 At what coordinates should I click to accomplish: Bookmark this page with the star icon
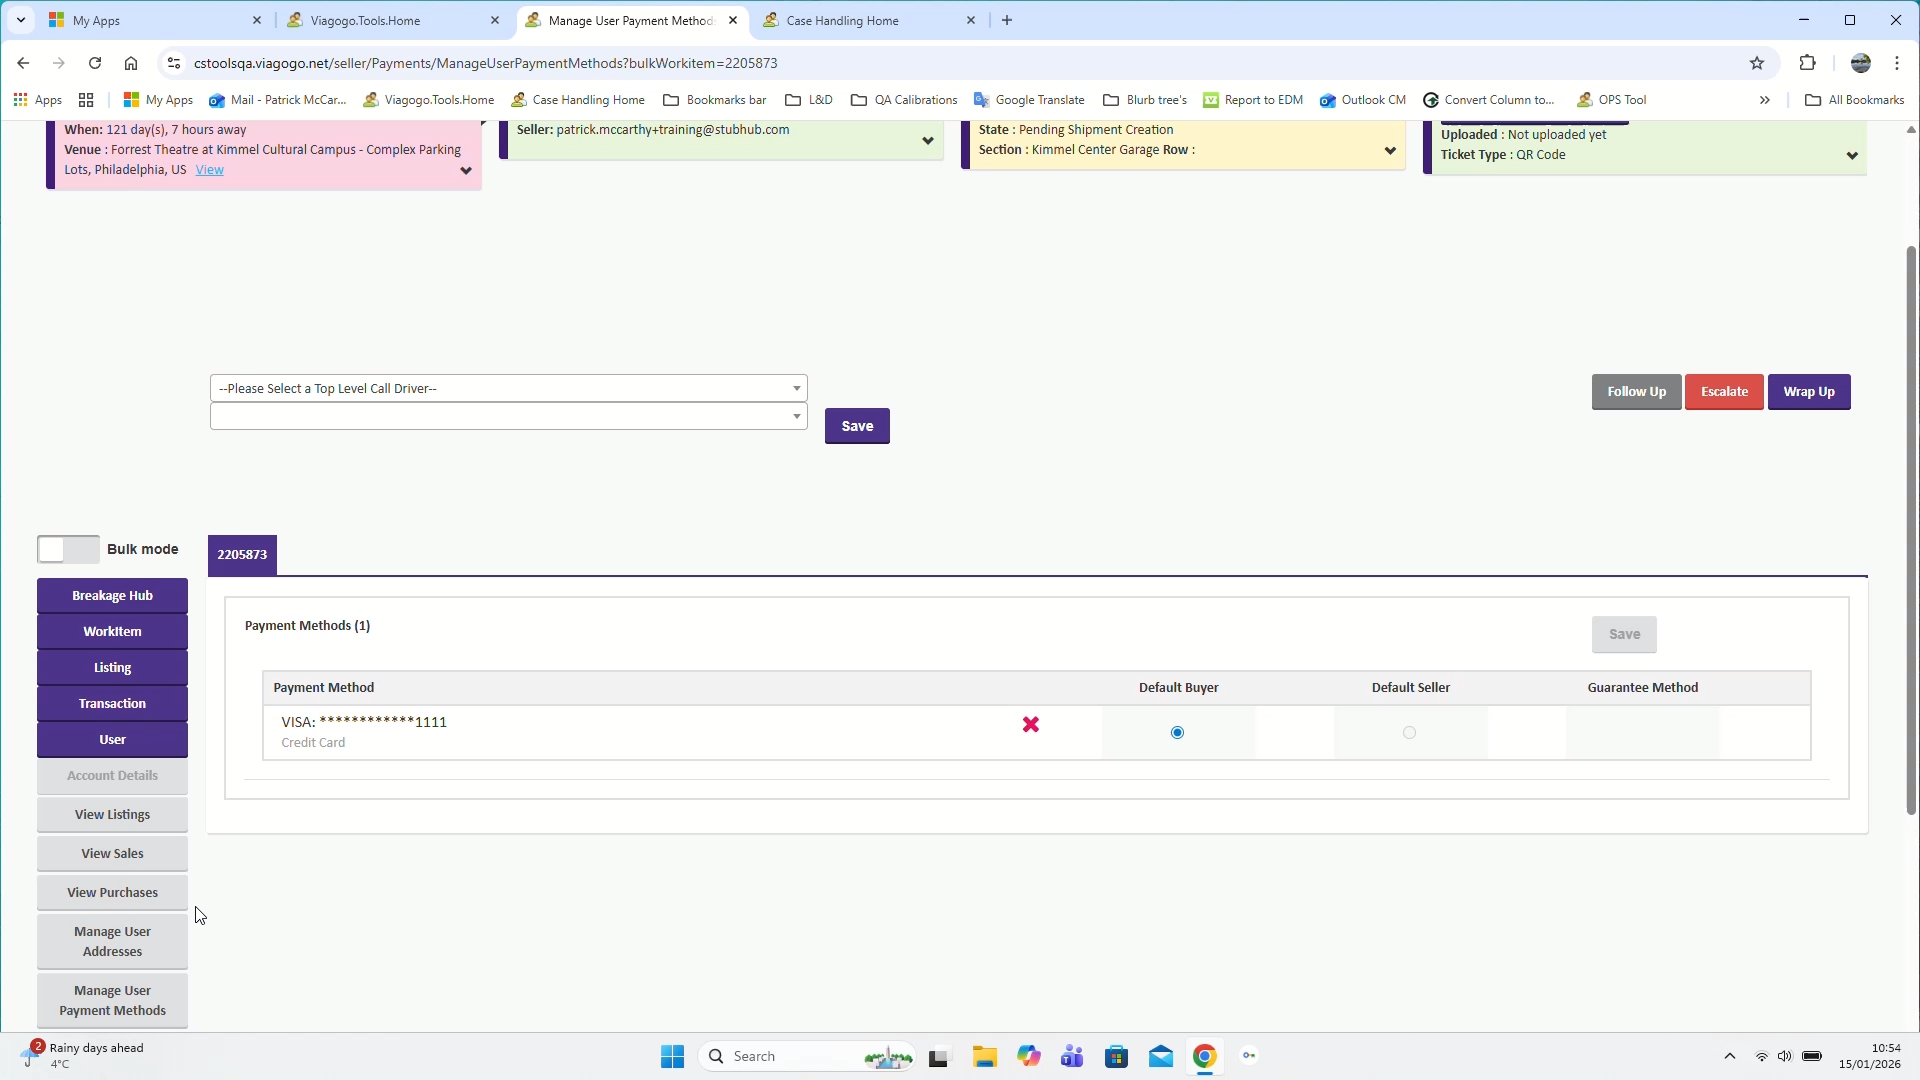point(1757,63)
